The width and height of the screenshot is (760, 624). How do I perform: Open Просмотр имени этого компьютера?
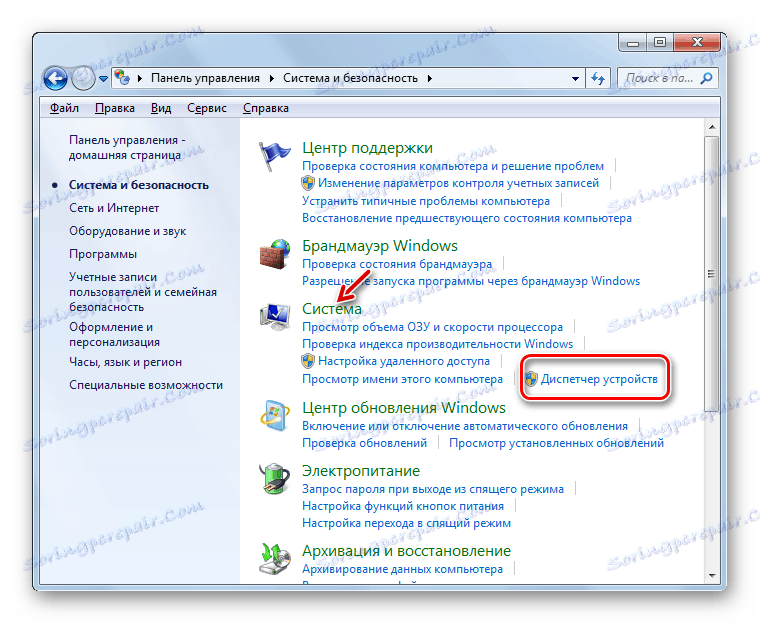tap(402, 379)
